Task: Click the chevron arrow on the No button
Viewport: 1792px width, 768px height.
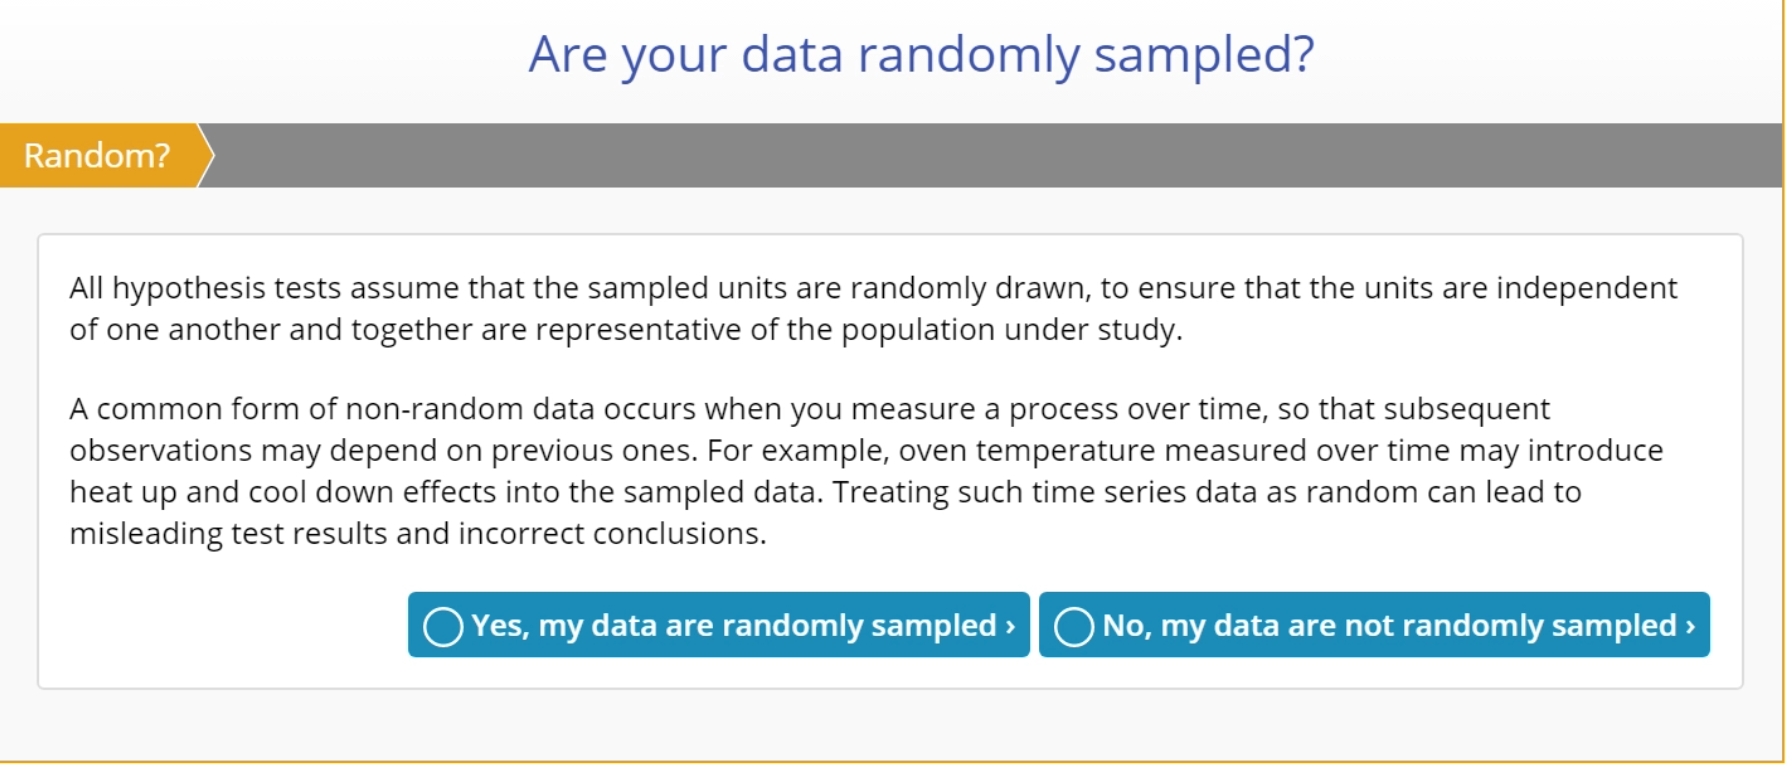Action: tap(1691, 627)
